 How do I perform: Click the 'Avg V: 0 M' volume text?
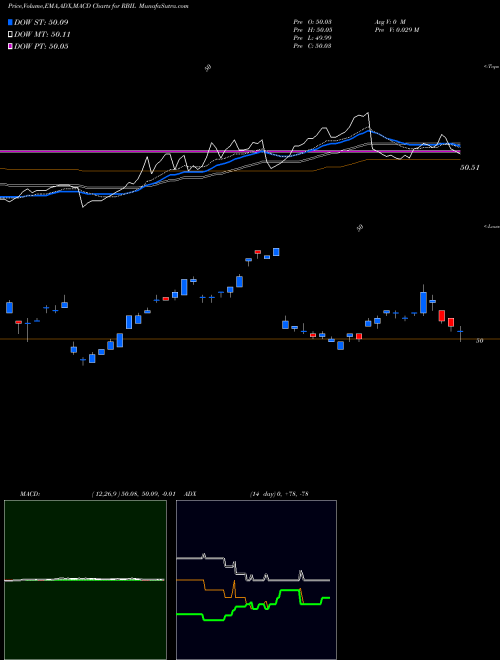tap(389, 22)
